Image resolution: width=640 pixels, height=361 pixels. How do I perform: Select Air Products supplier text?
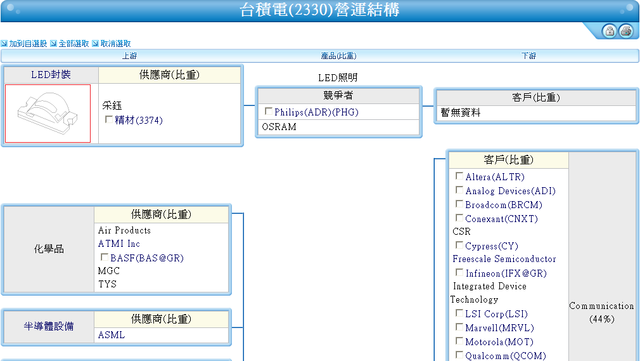pos(124,230)
